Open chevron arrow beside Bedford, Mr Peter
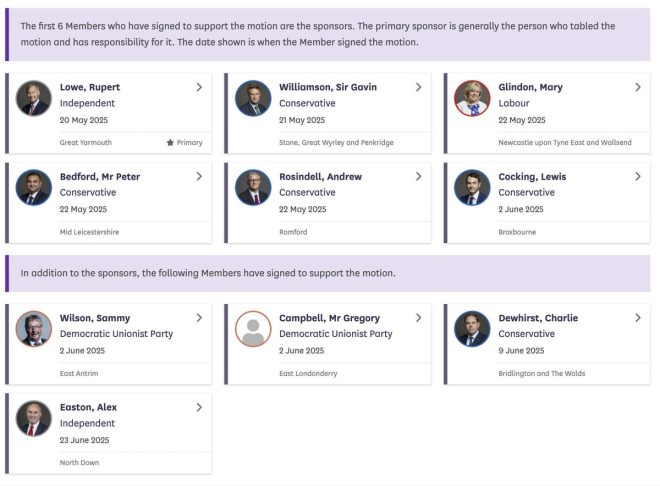Viewport: 660px width, 486px height. (x=199, y=176)
